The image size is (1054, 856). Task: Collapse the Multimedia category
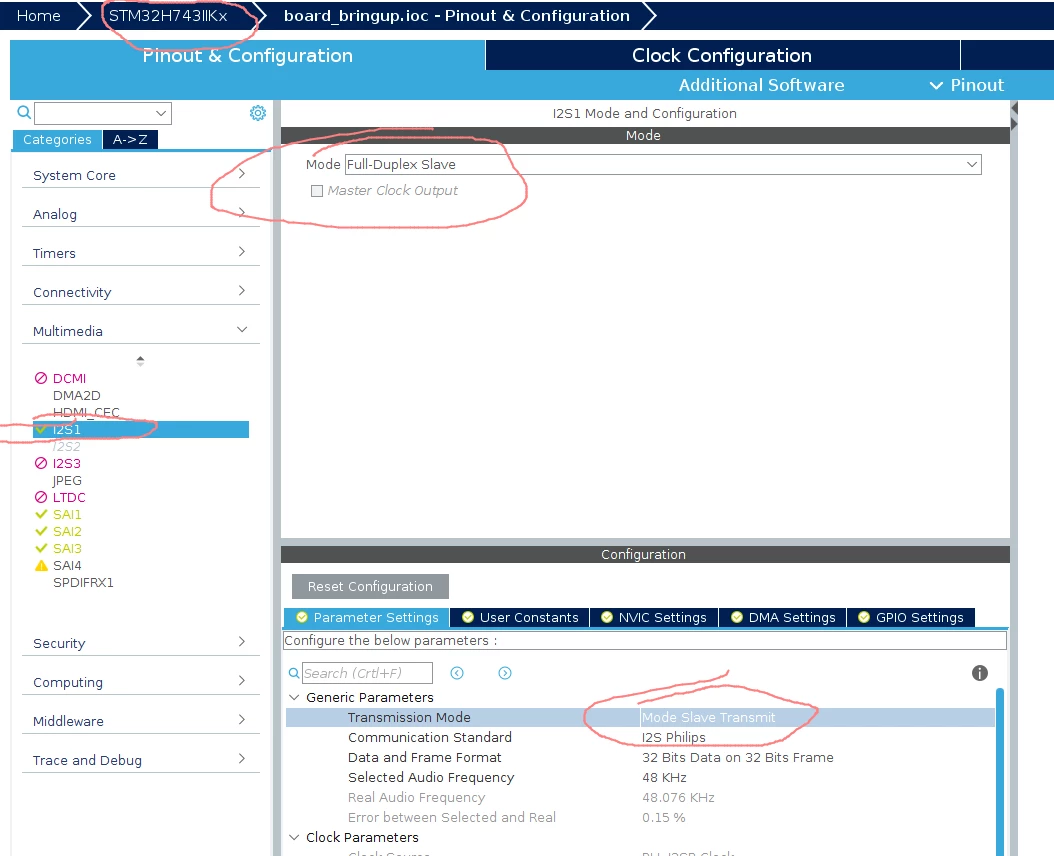140,331
